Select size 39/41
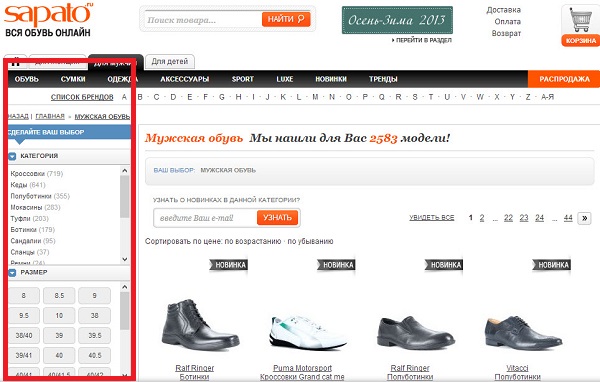This screenshot has height=382, width=600. coord(24,355)
